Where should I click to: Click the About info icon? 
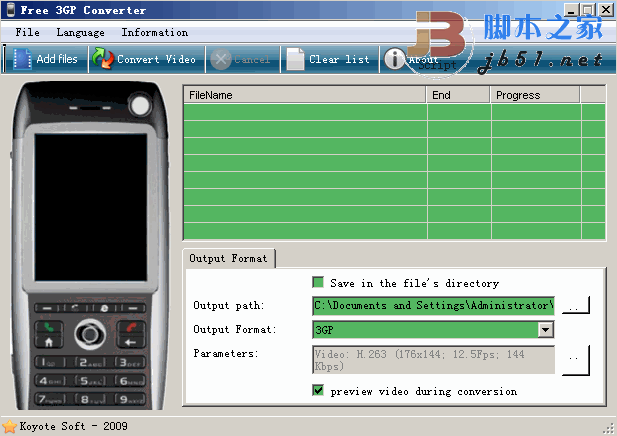[x=395, y=59]
